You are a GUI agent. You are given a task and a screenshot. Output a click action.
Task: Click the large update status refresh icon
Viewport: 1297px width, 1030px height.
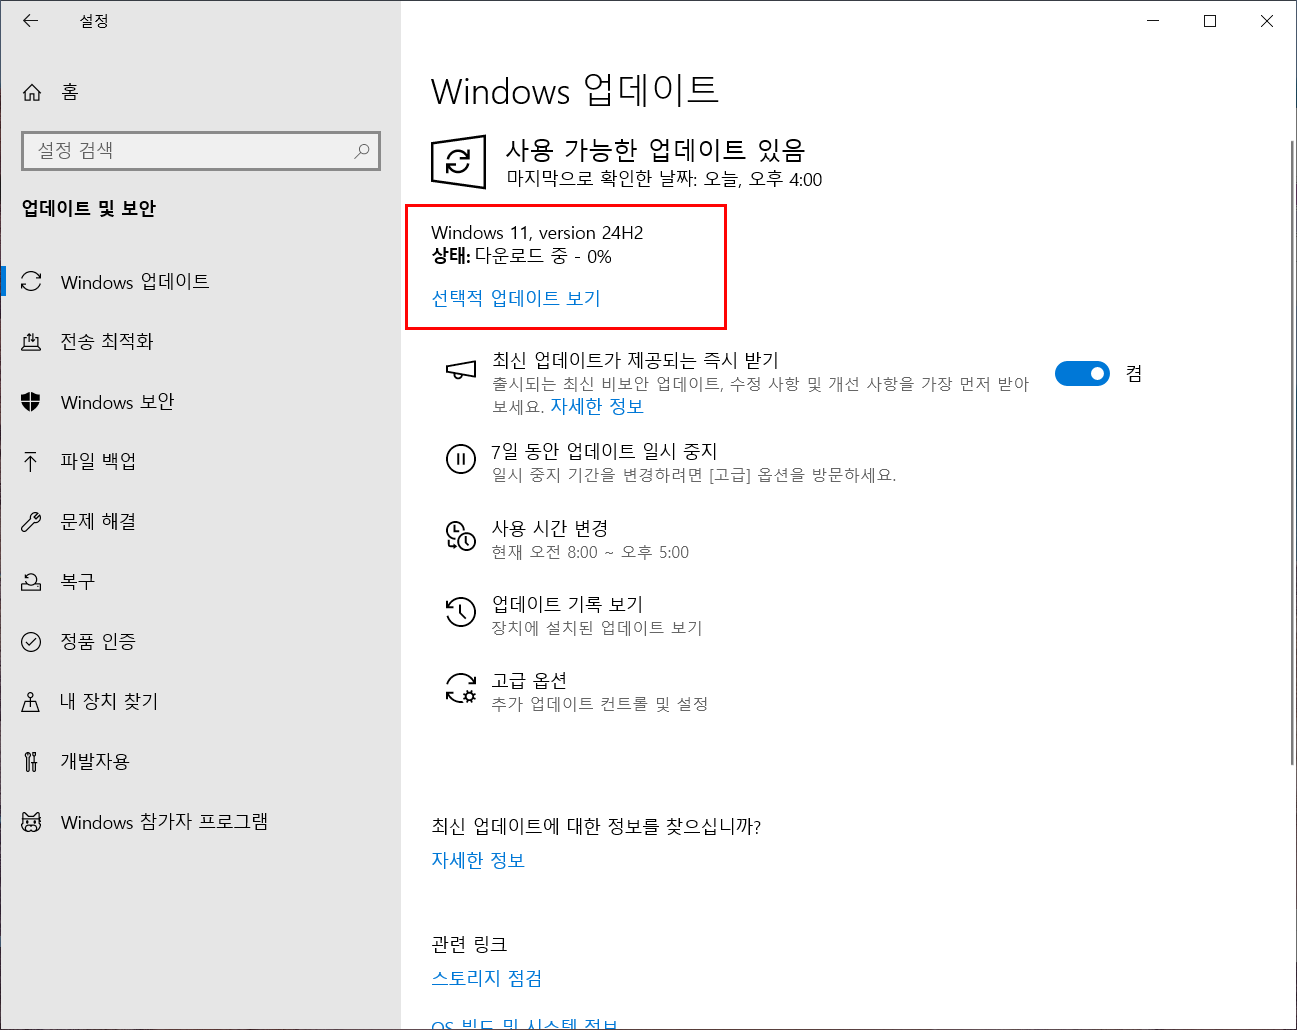pos(459,161)
